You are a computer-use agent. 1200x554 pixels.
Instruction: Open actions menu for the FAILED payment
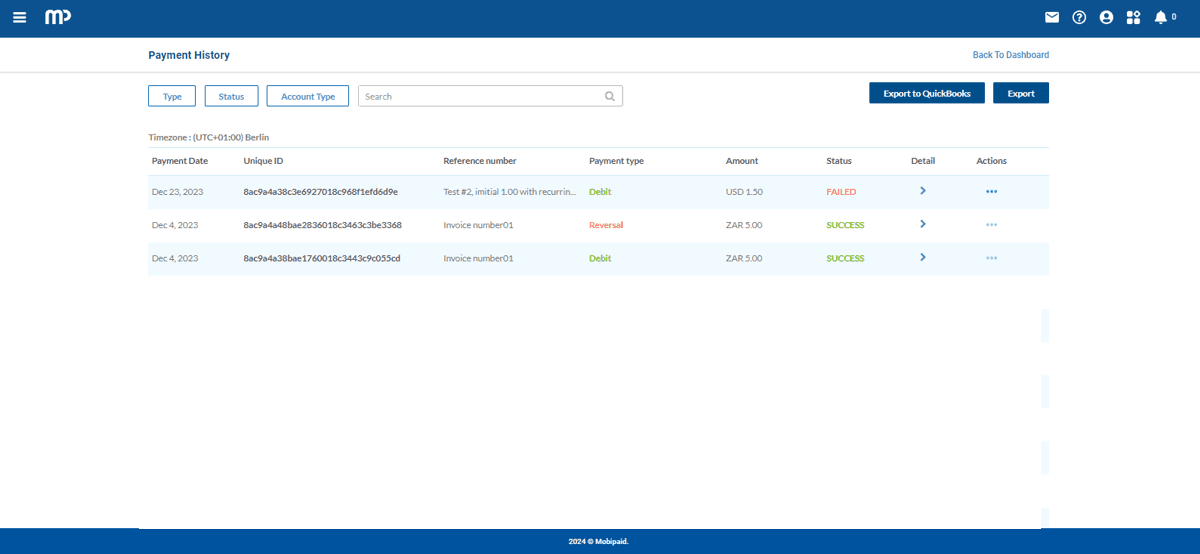coord(991,192)
